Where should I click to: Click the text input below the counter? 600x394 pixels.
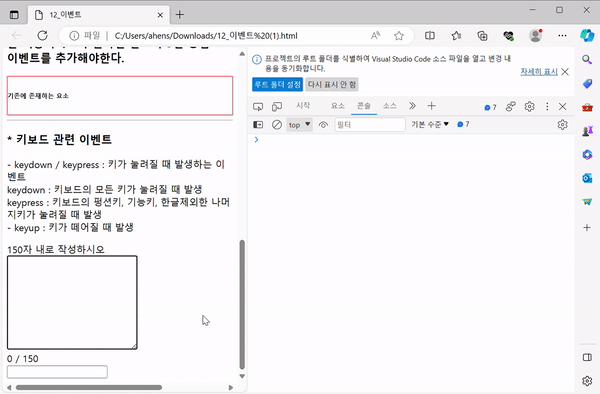(x=57, y=372)
